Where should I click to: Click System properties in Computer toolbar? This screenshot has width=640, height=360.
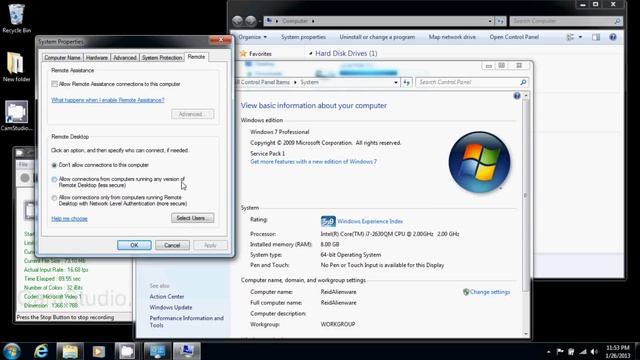(x=303, y=37)
